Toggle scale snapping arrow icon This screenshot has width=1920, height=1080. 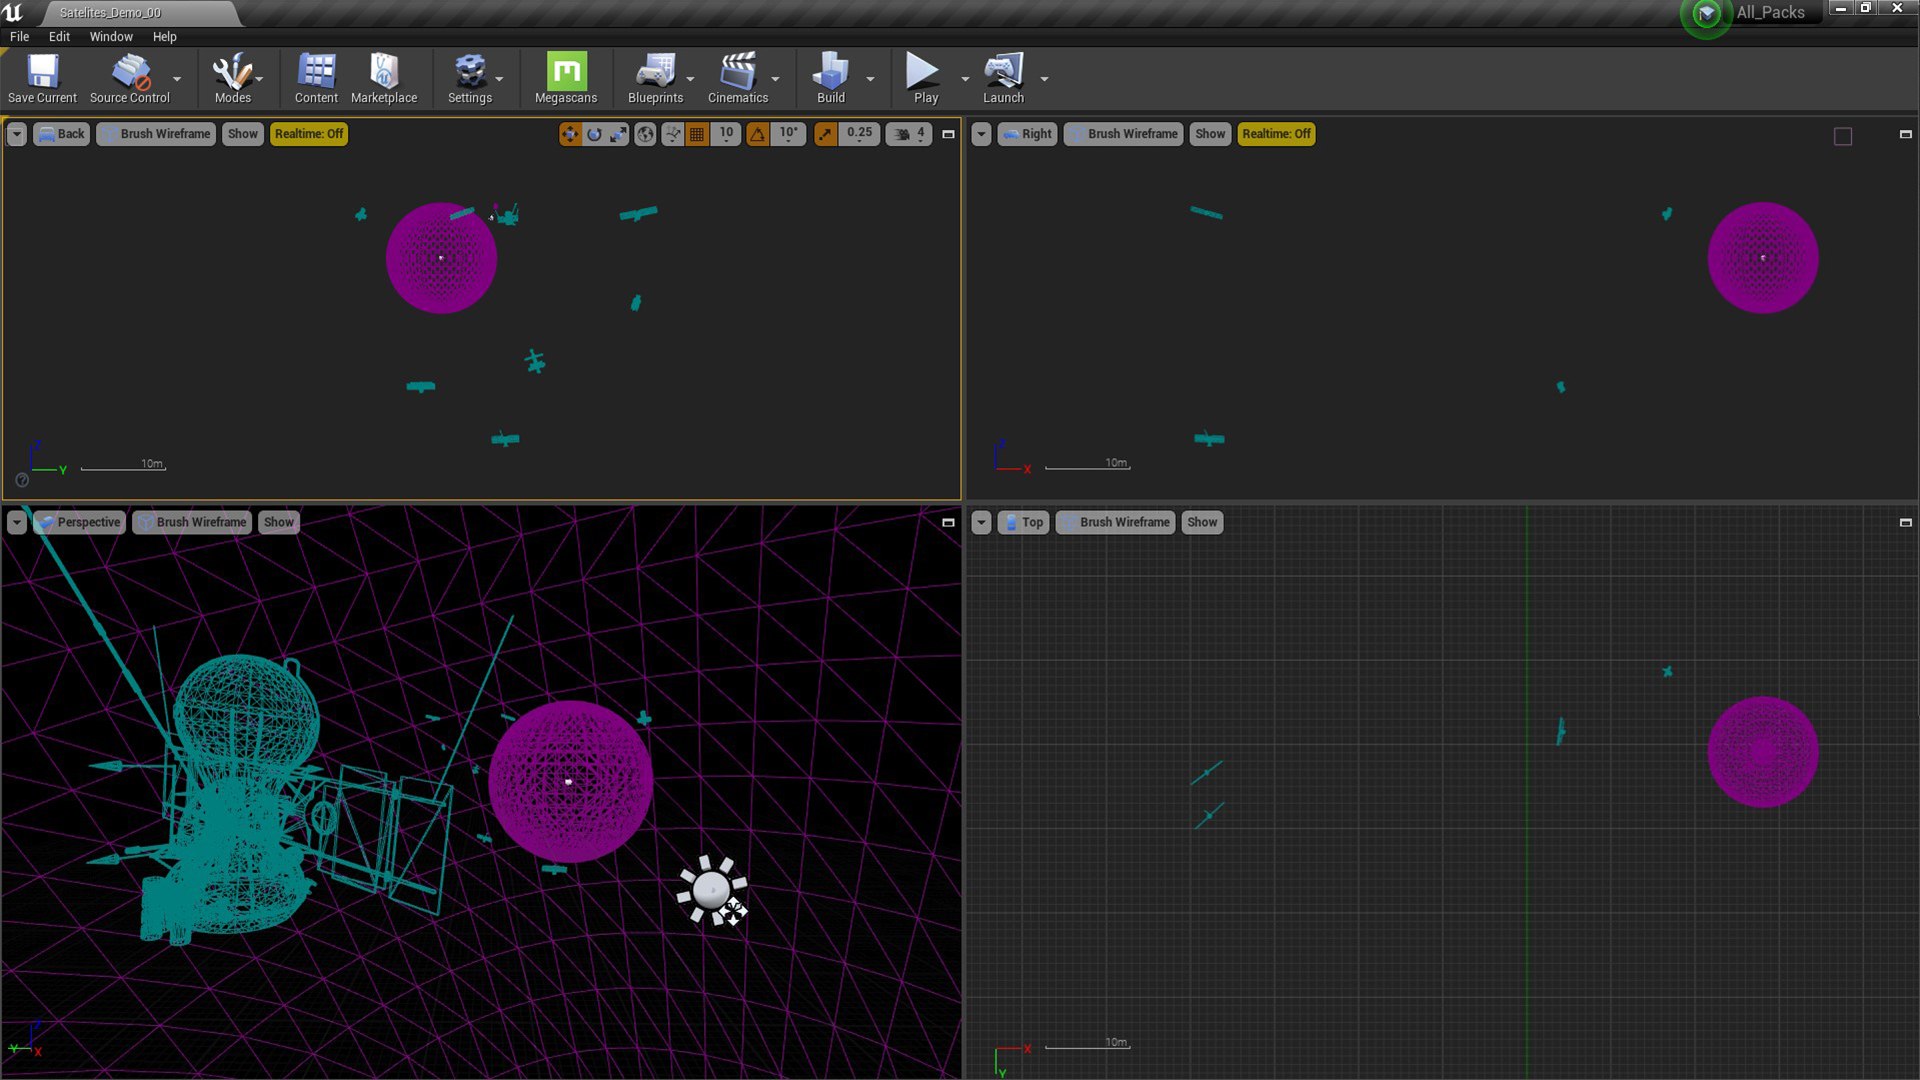(825, 134)
